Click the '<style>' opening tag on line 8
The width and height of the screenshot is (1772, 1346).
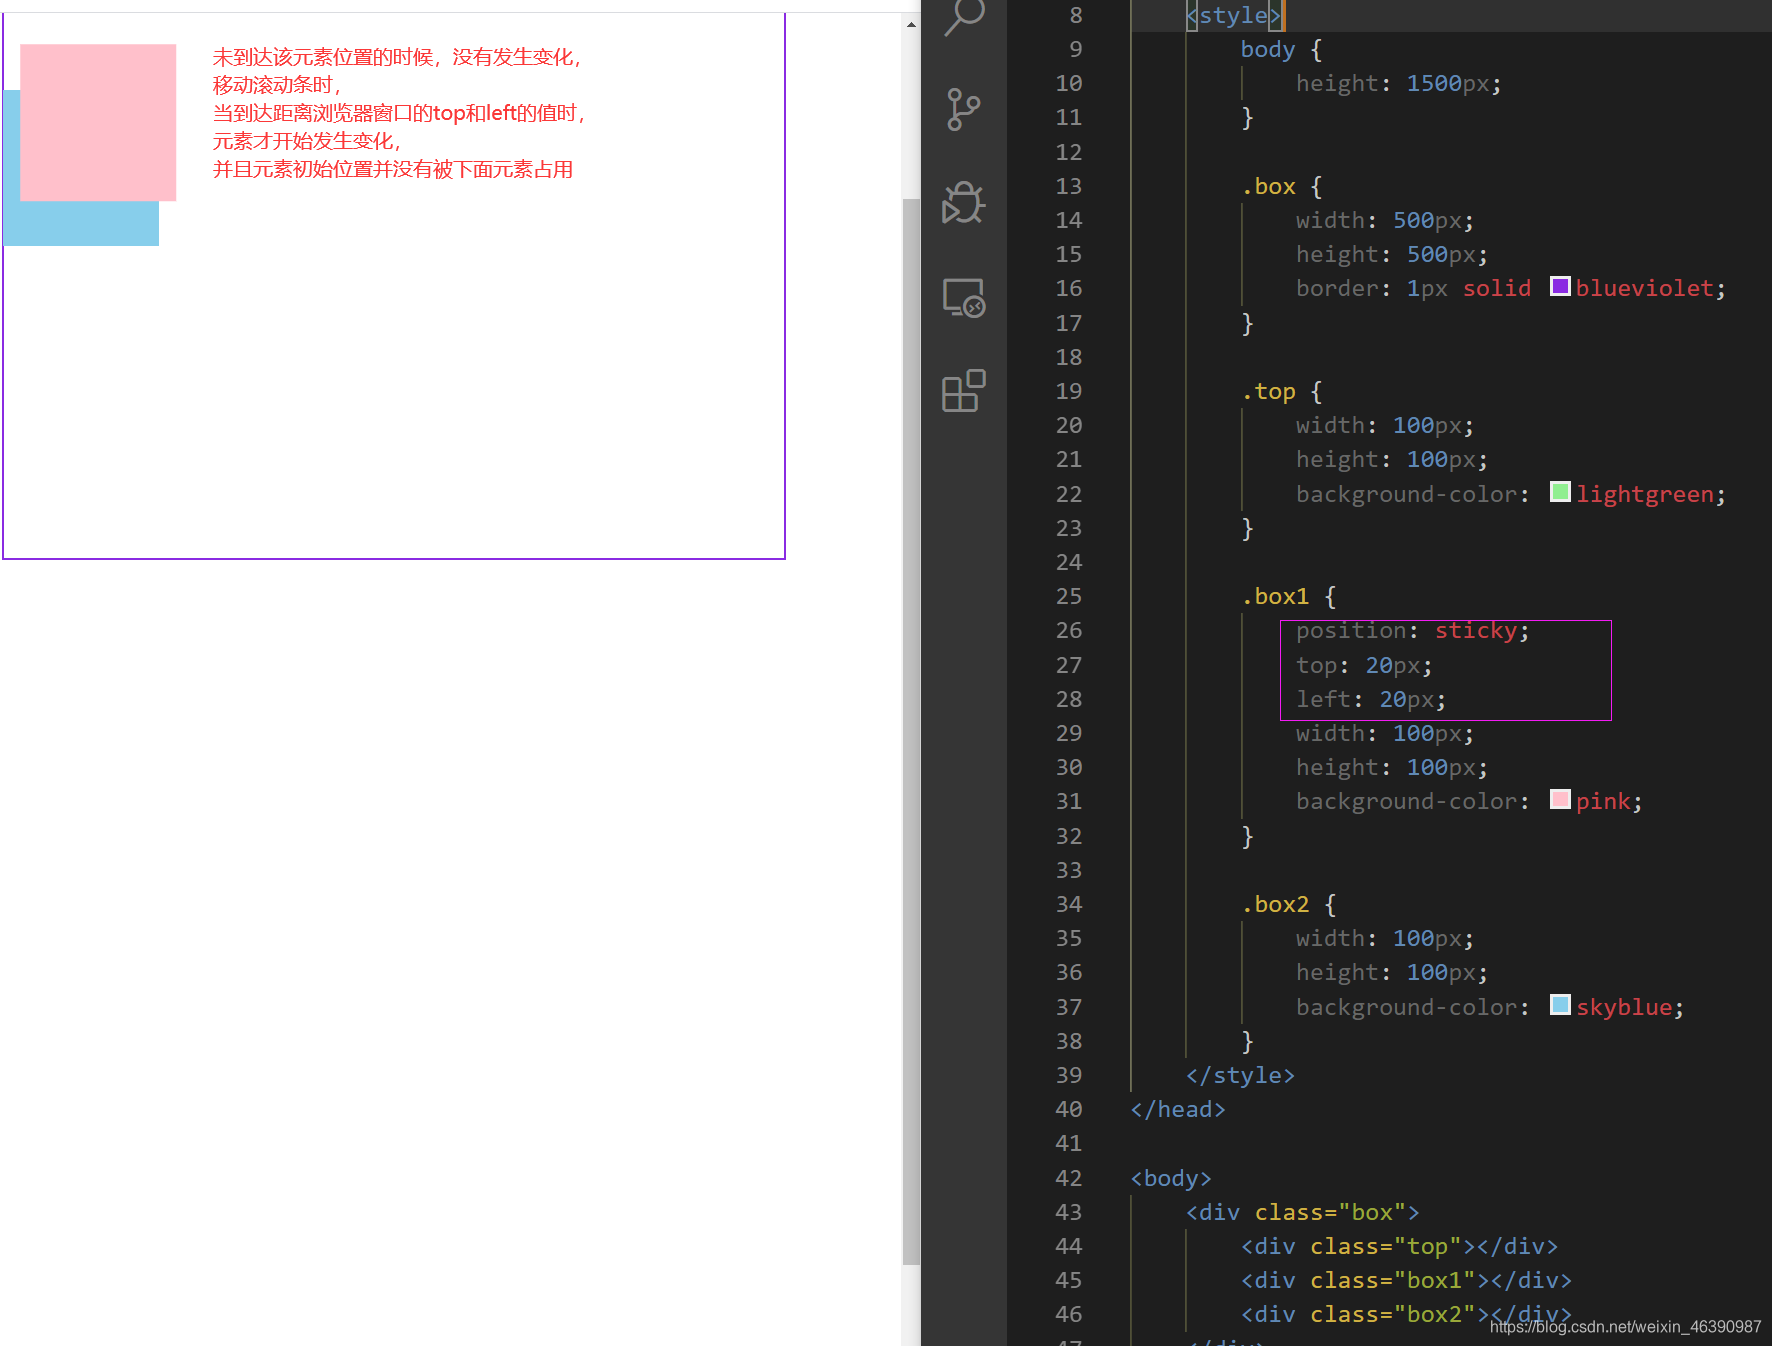click(1234, 15)
